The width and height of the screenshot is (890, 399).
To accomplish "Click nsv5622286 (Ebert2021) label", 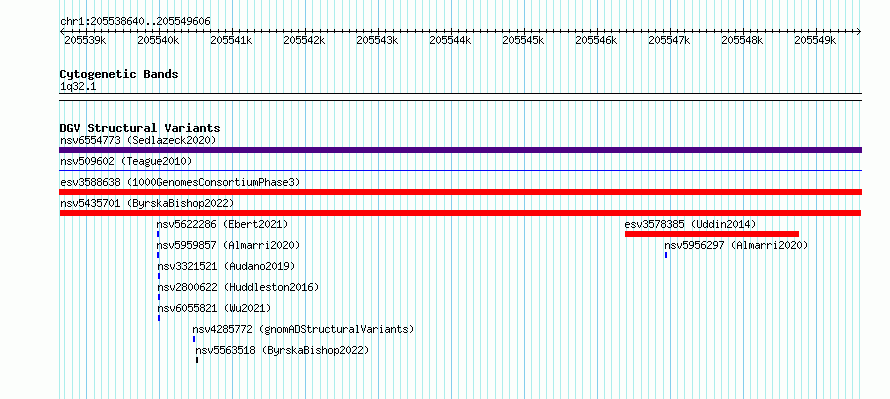I will (222, 224).
